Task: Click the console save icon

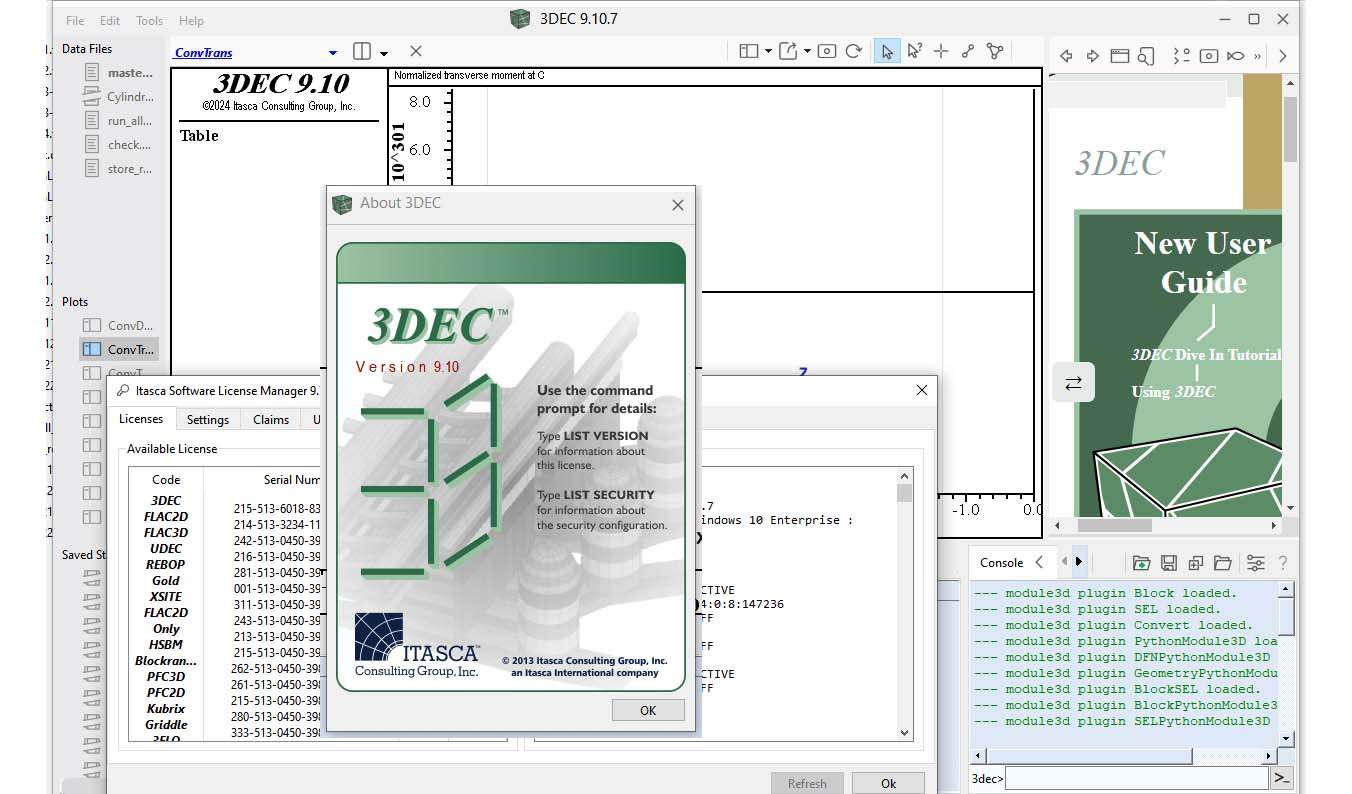Action: 1168,563
